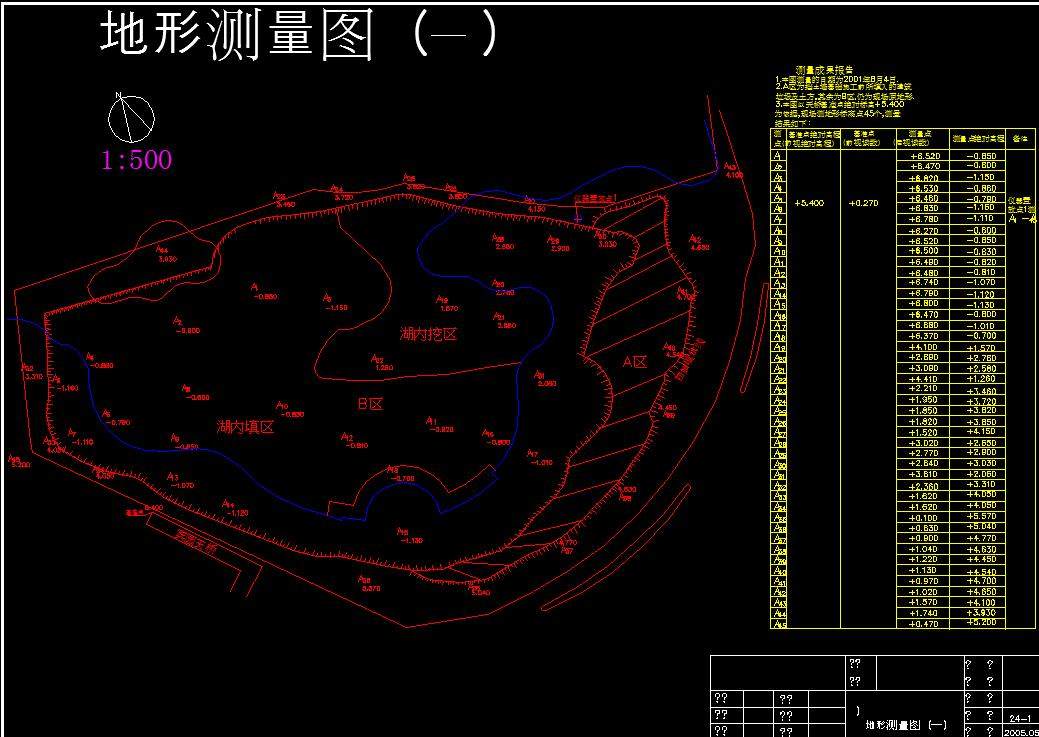Click sheet number 24-1 in title block
Image resolution: width=1039 pixels, height=737 pixels.
click(1021, 718)
